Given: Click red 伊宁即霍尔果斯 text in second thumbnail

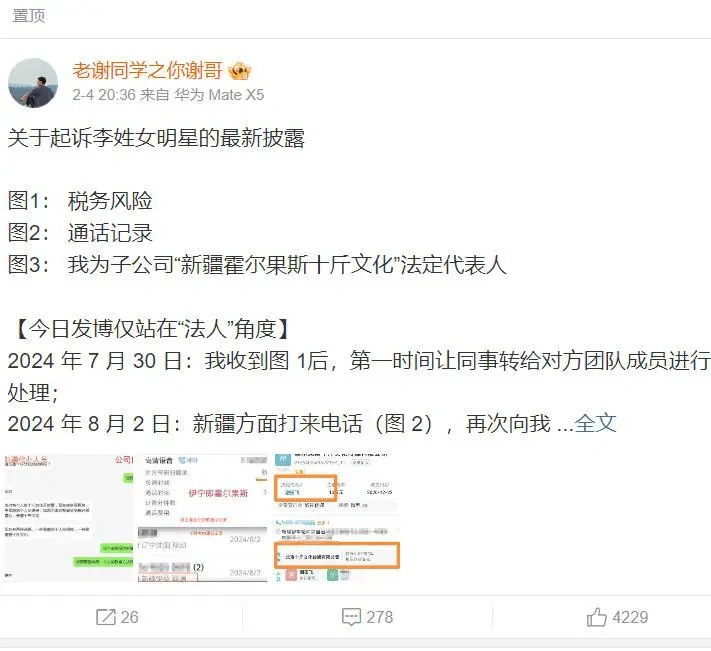Looking at the screenshot, I should coord(218,493).
